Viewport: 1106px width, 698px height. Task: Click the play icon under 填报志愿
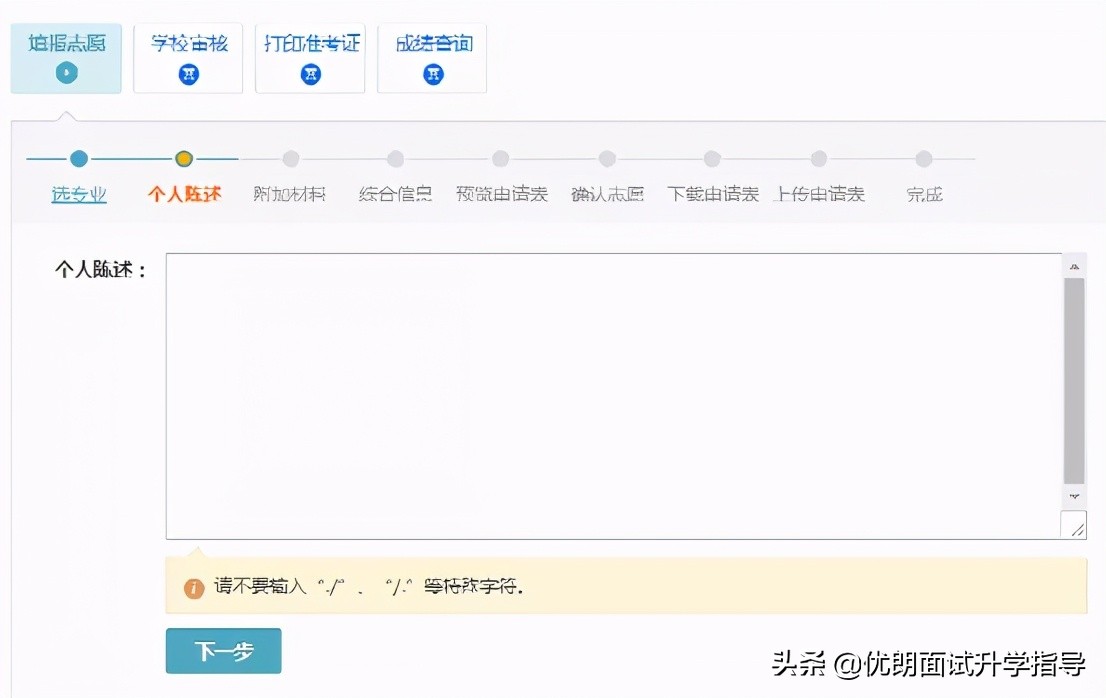click(x=67, y=73)
